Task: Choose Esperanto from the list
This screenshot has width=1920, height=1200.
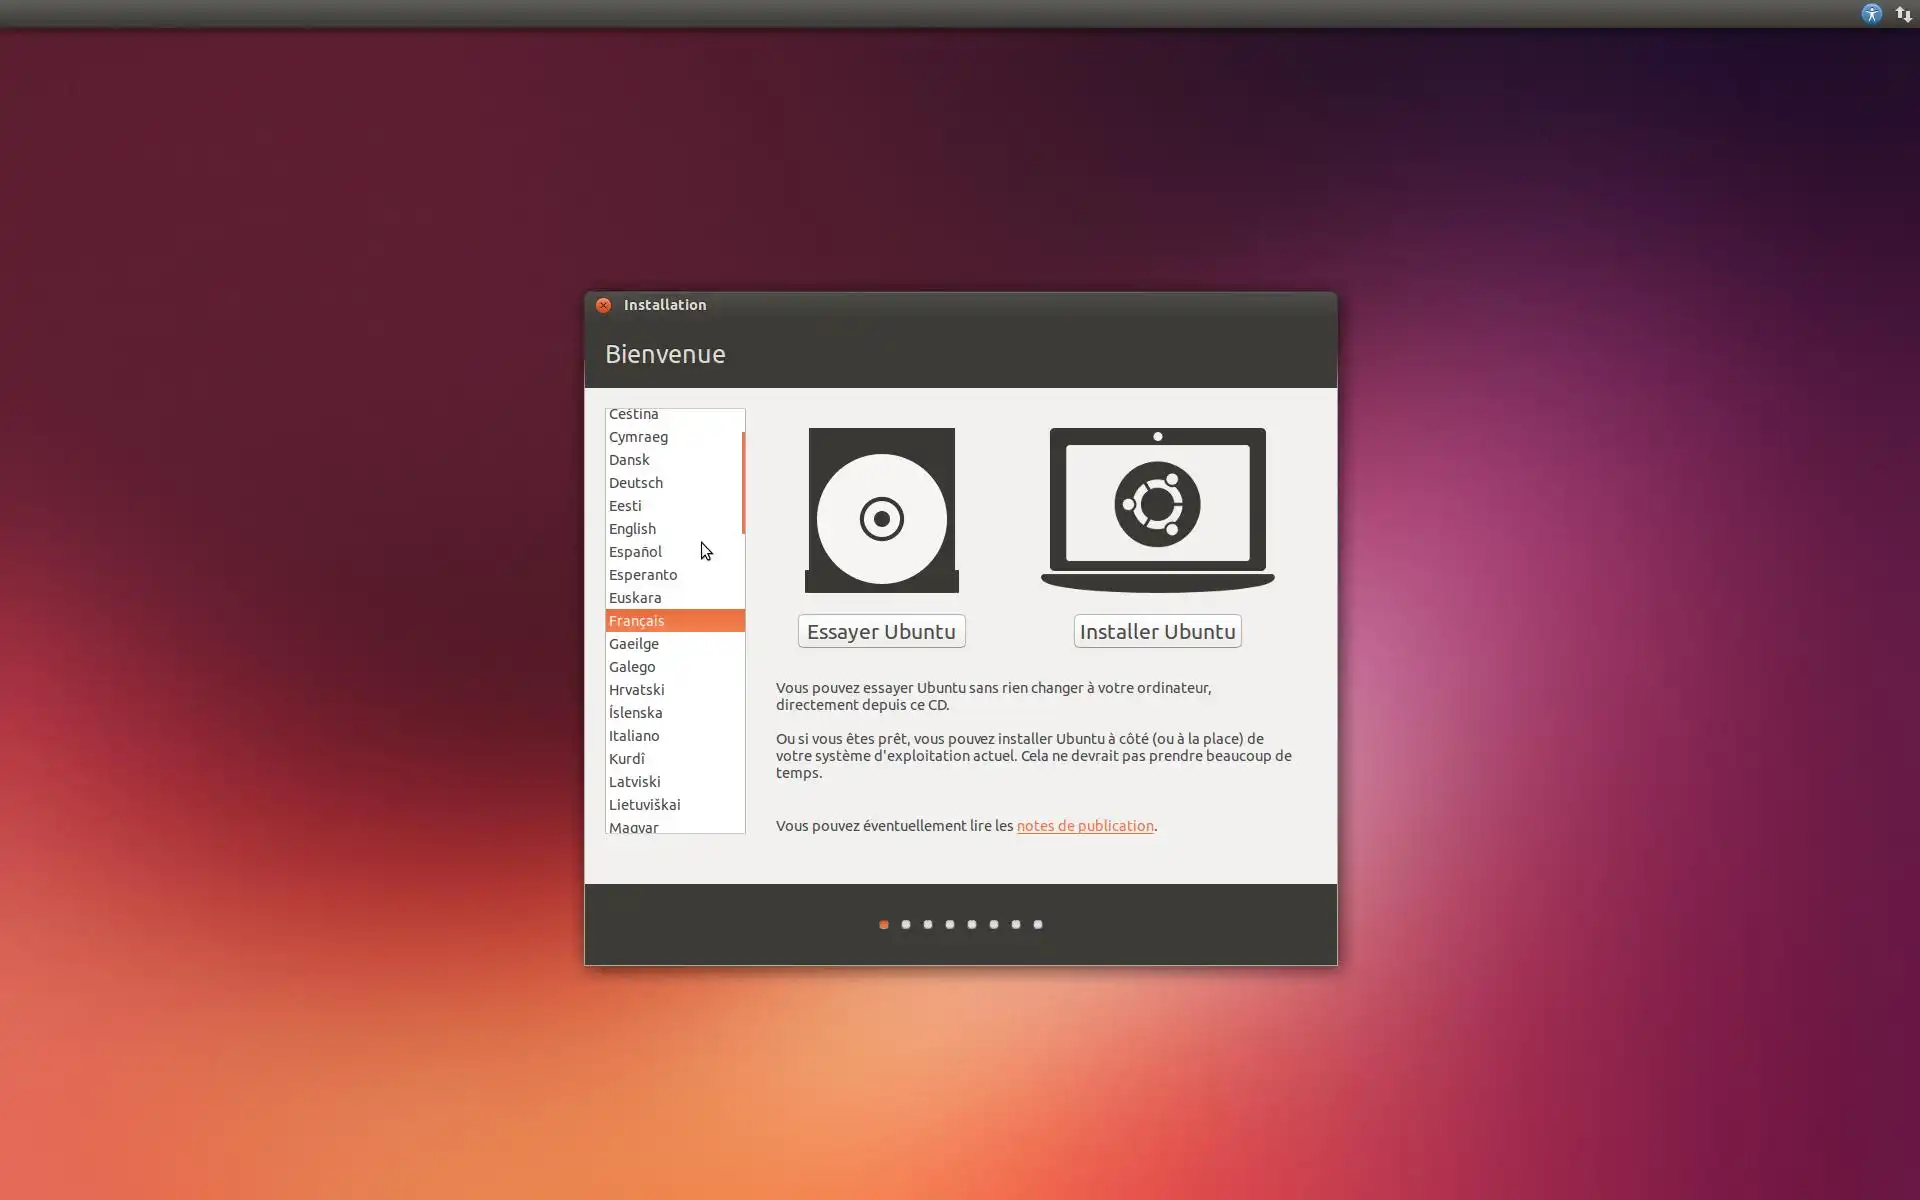Action: click(x=642, y=575)
